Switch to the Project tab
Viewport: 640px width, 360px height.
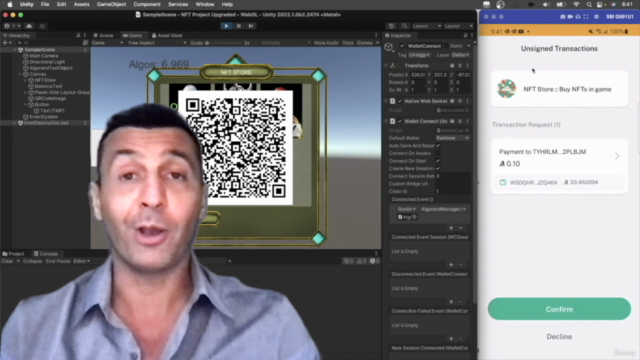click(x=14, y=254)
